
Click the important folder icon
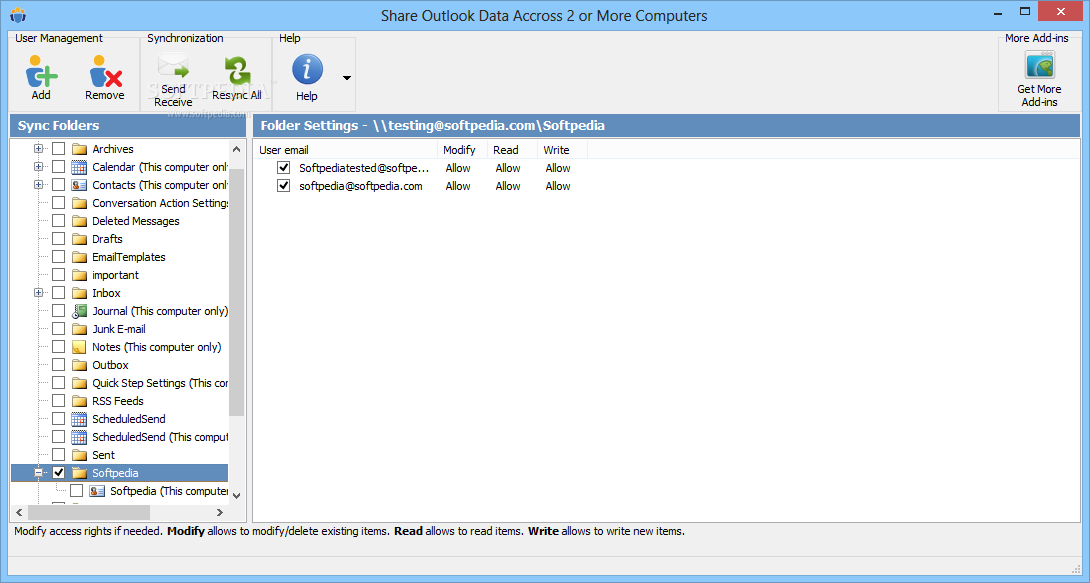click(79, 275)
